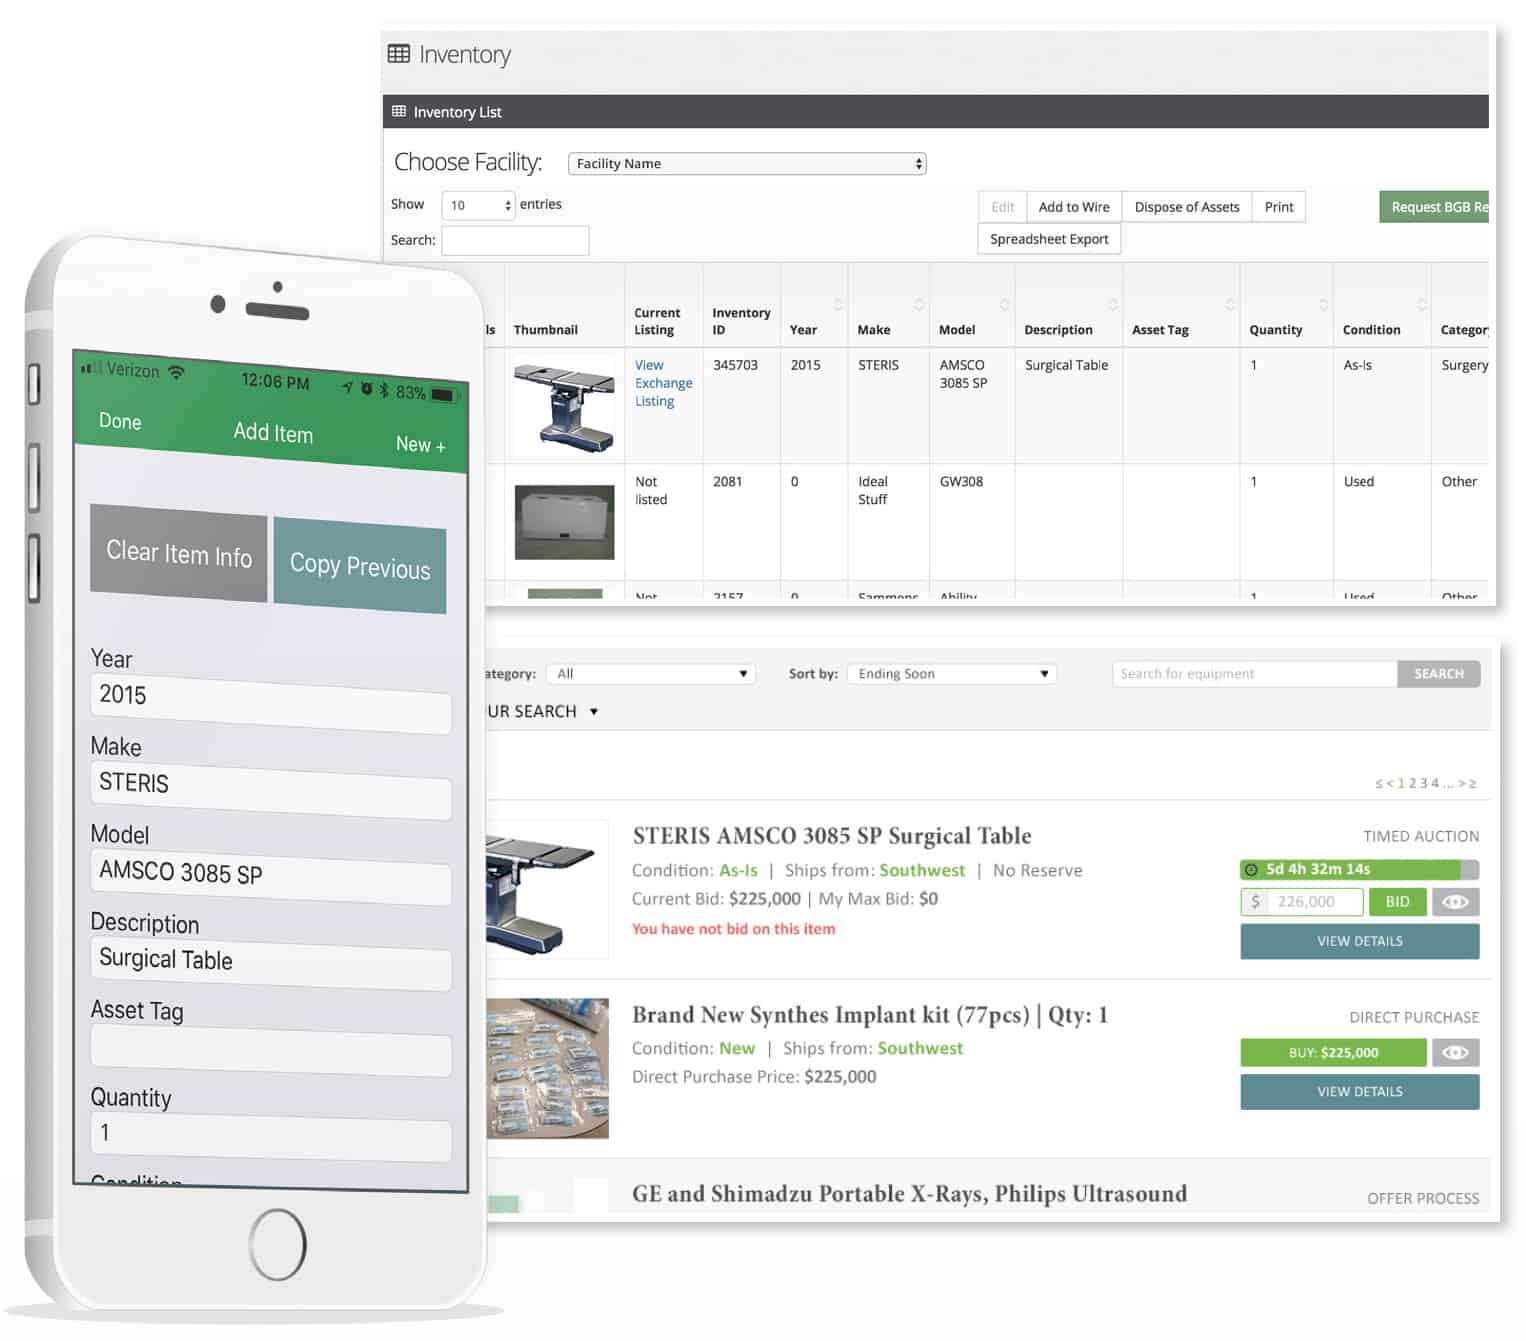The image size is (1526, 1341).
Task: Sort by the Condition column arrows
Action: [x=1421, y=304]
